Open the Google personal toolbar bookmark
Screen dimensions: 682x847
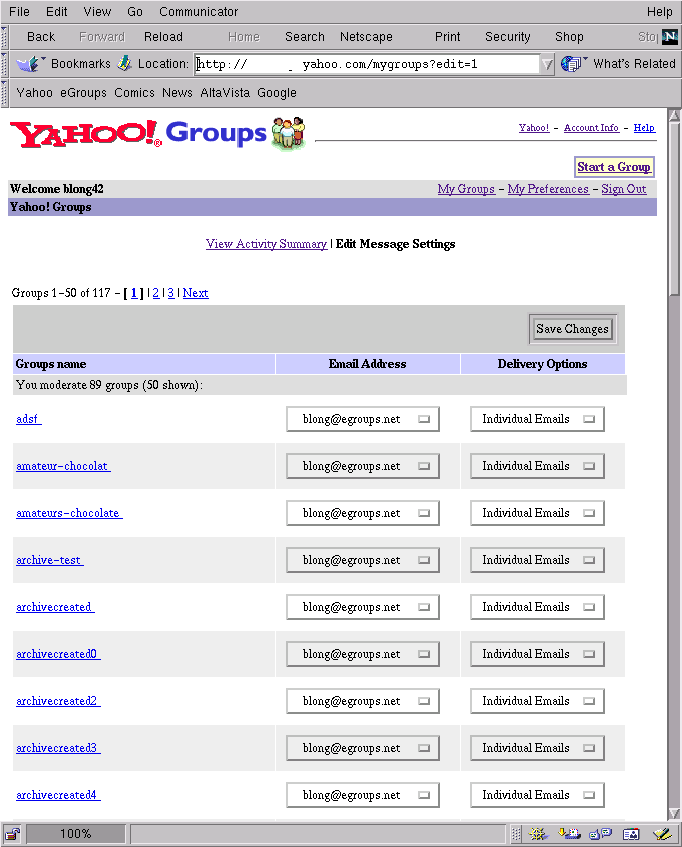[276, 93]
